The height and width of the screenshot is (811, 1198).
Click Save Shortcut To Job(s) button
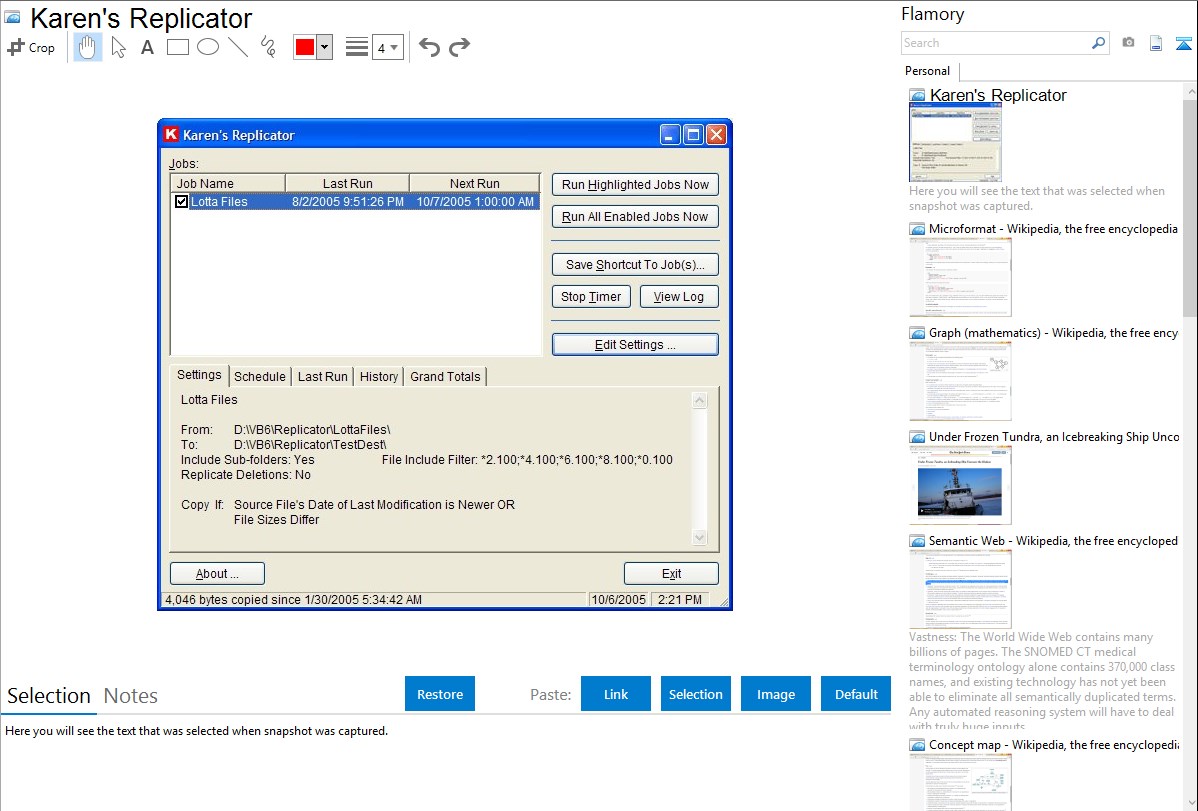coord(635,264)
